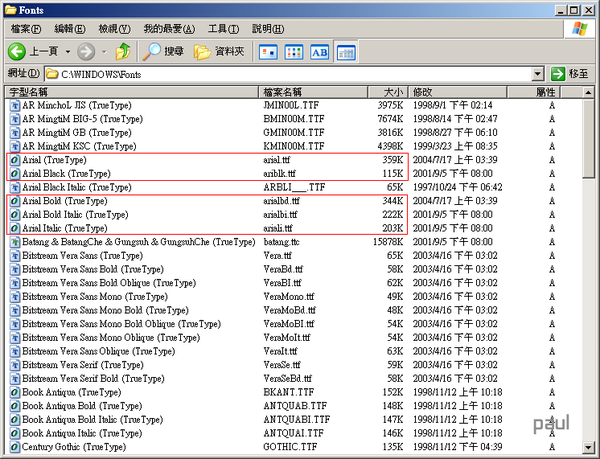This screenshot has height=459, width=600.
Task: Switch to Large Icons view
Action: tap(268, 52)
